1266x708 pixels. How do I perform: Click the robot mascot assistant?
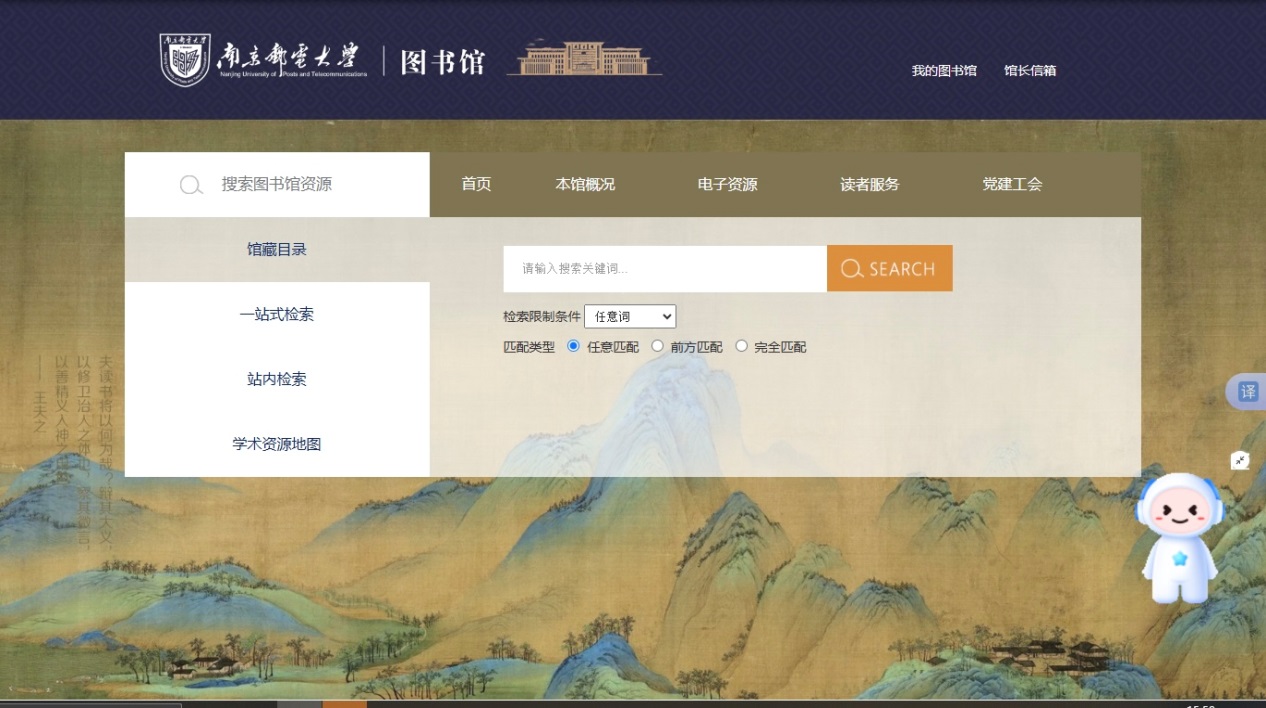coord(1179,538)
